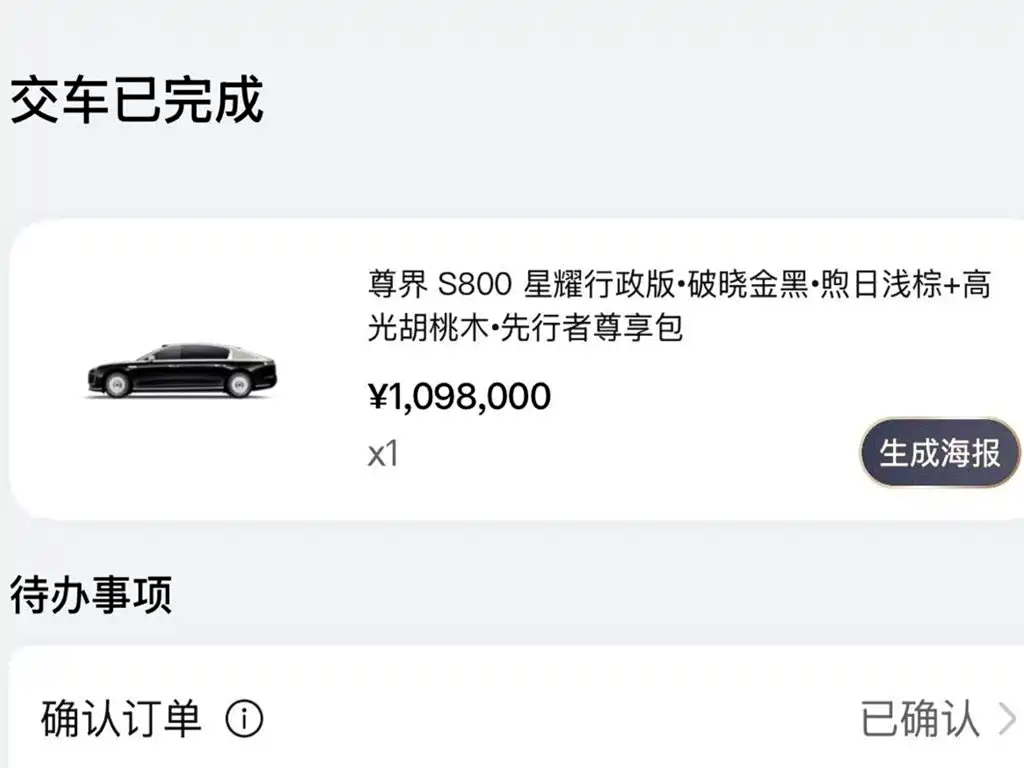Click the front wheel of the car image
The width and height of the screenshot is (1024, 768).
118,384
